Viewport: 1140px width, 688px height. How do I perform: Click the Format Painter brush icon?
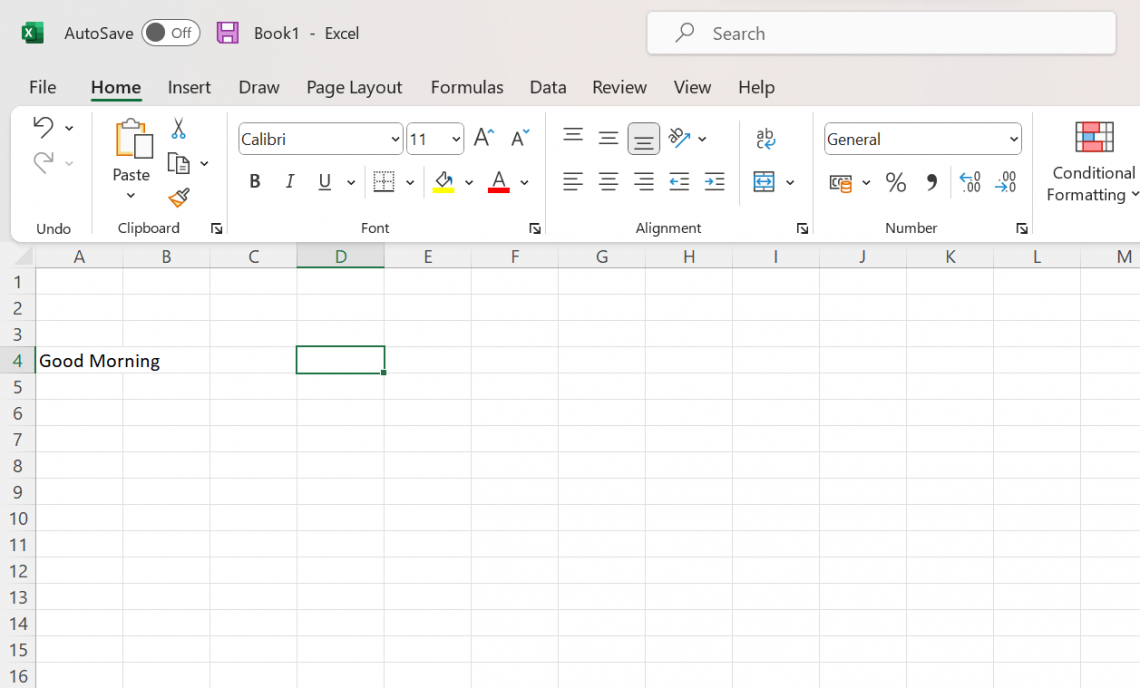tap(179, 198)
